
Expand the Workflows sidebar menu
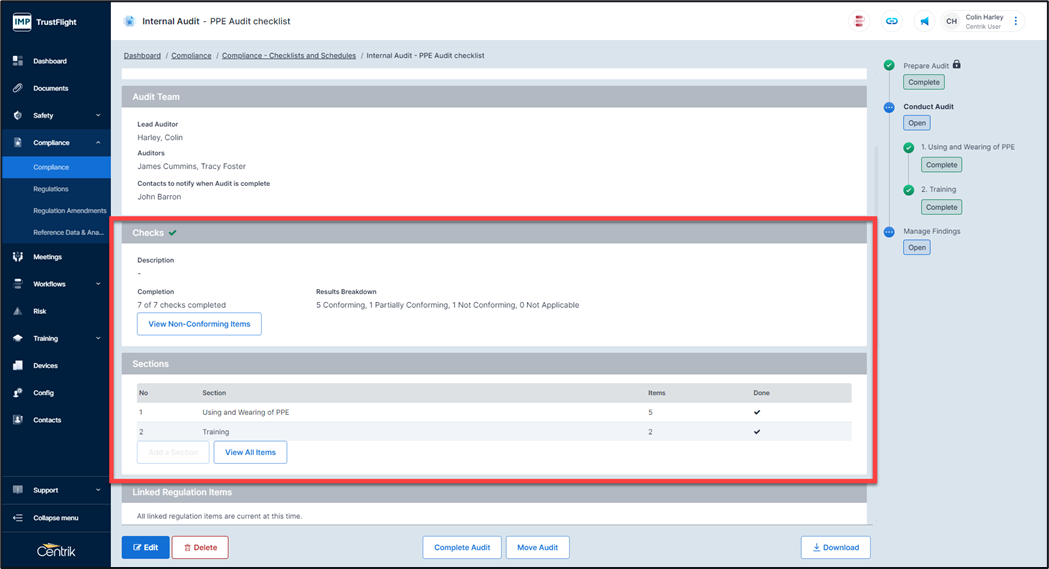[98, 284]
